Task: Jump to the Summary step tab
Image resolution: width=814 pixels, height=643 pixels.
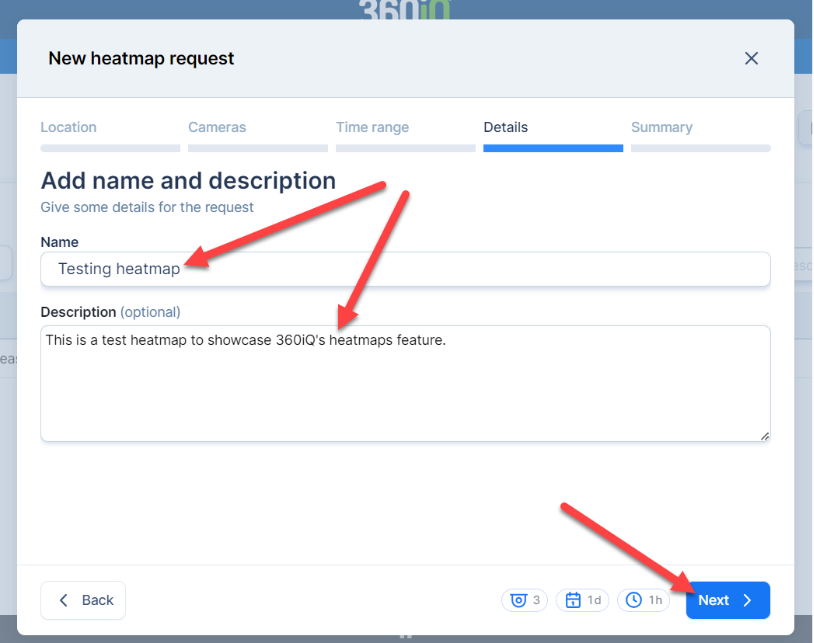Action: pos(661,127)
